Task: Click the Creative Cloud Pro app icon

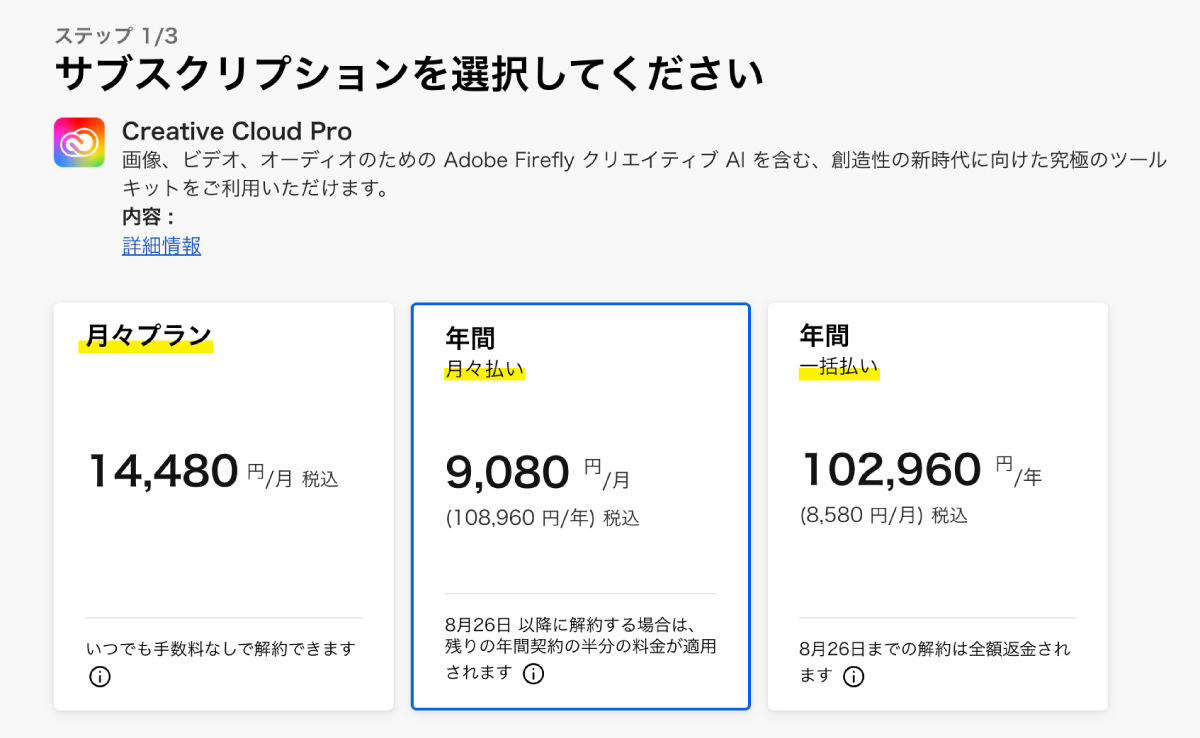Action: (x=79, y=142)
